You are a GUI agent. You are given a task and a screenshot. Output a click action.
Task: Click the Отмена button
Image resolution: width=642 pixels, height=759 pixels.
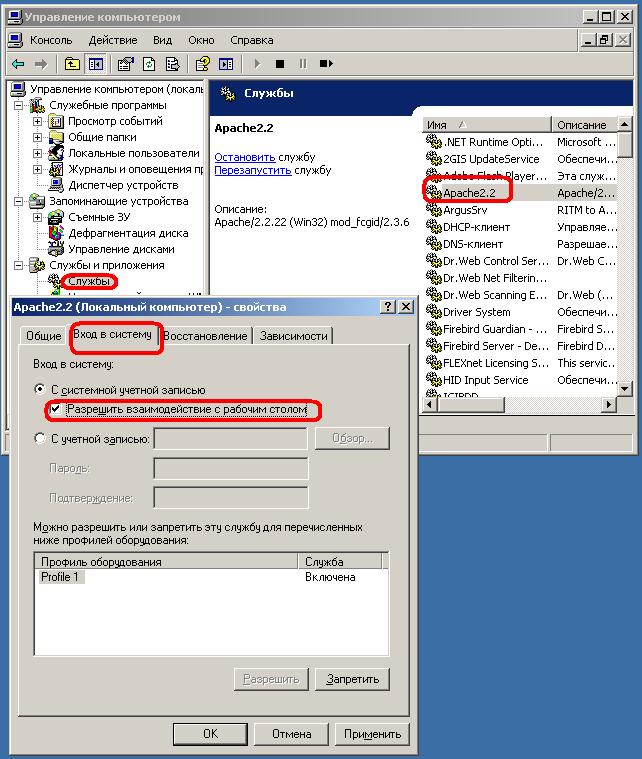click(x=291, y=734)
